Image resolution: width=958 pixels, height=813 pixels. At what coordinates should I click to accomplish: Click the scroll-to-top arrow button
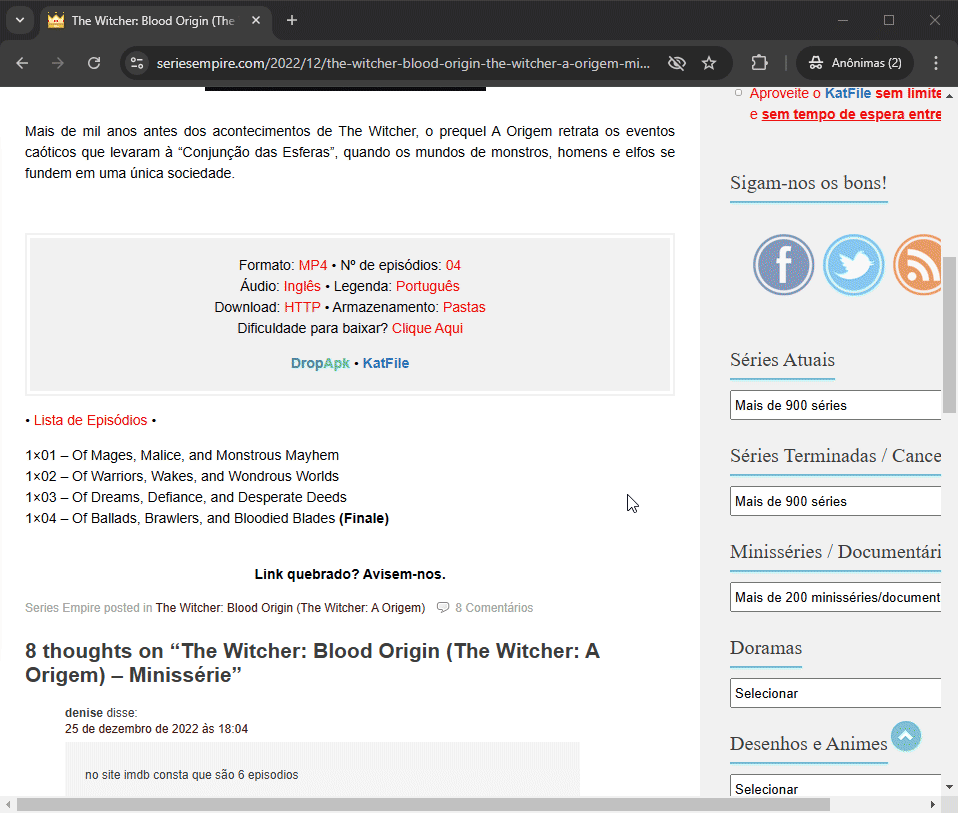click(905, 736)
